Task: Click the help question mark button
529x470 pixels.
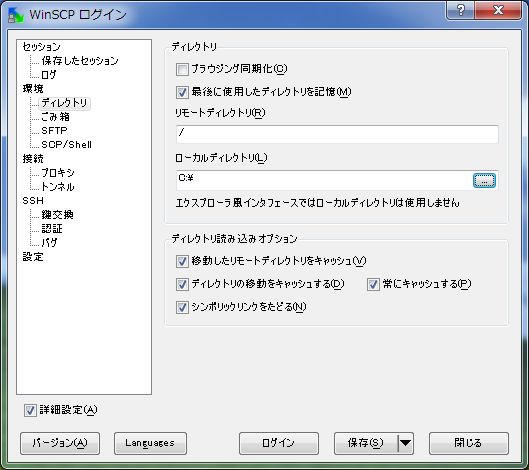Action: click(461, 10)
